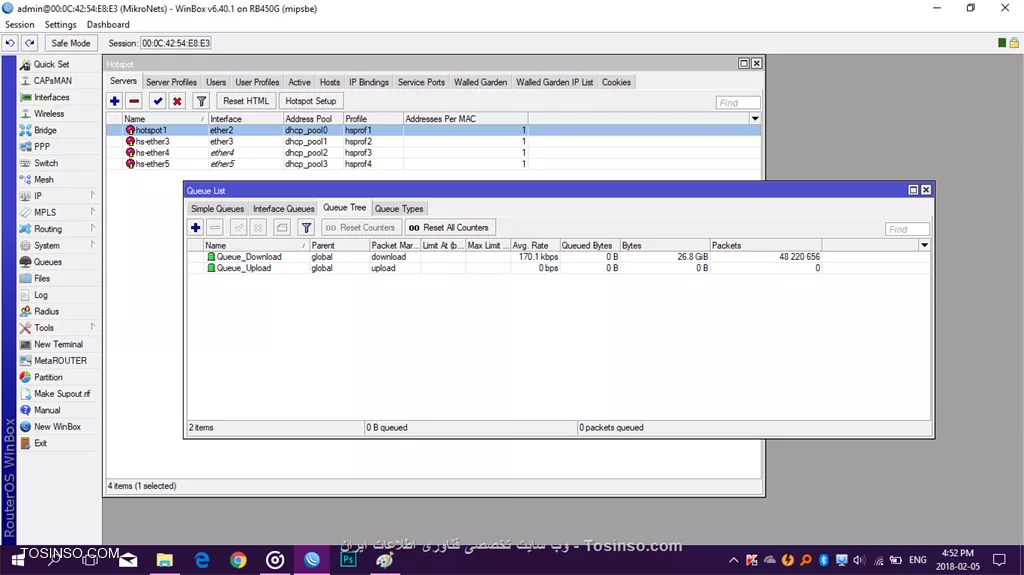Add a new Queue Tree entry with plus icon

(x=195, y=227)
